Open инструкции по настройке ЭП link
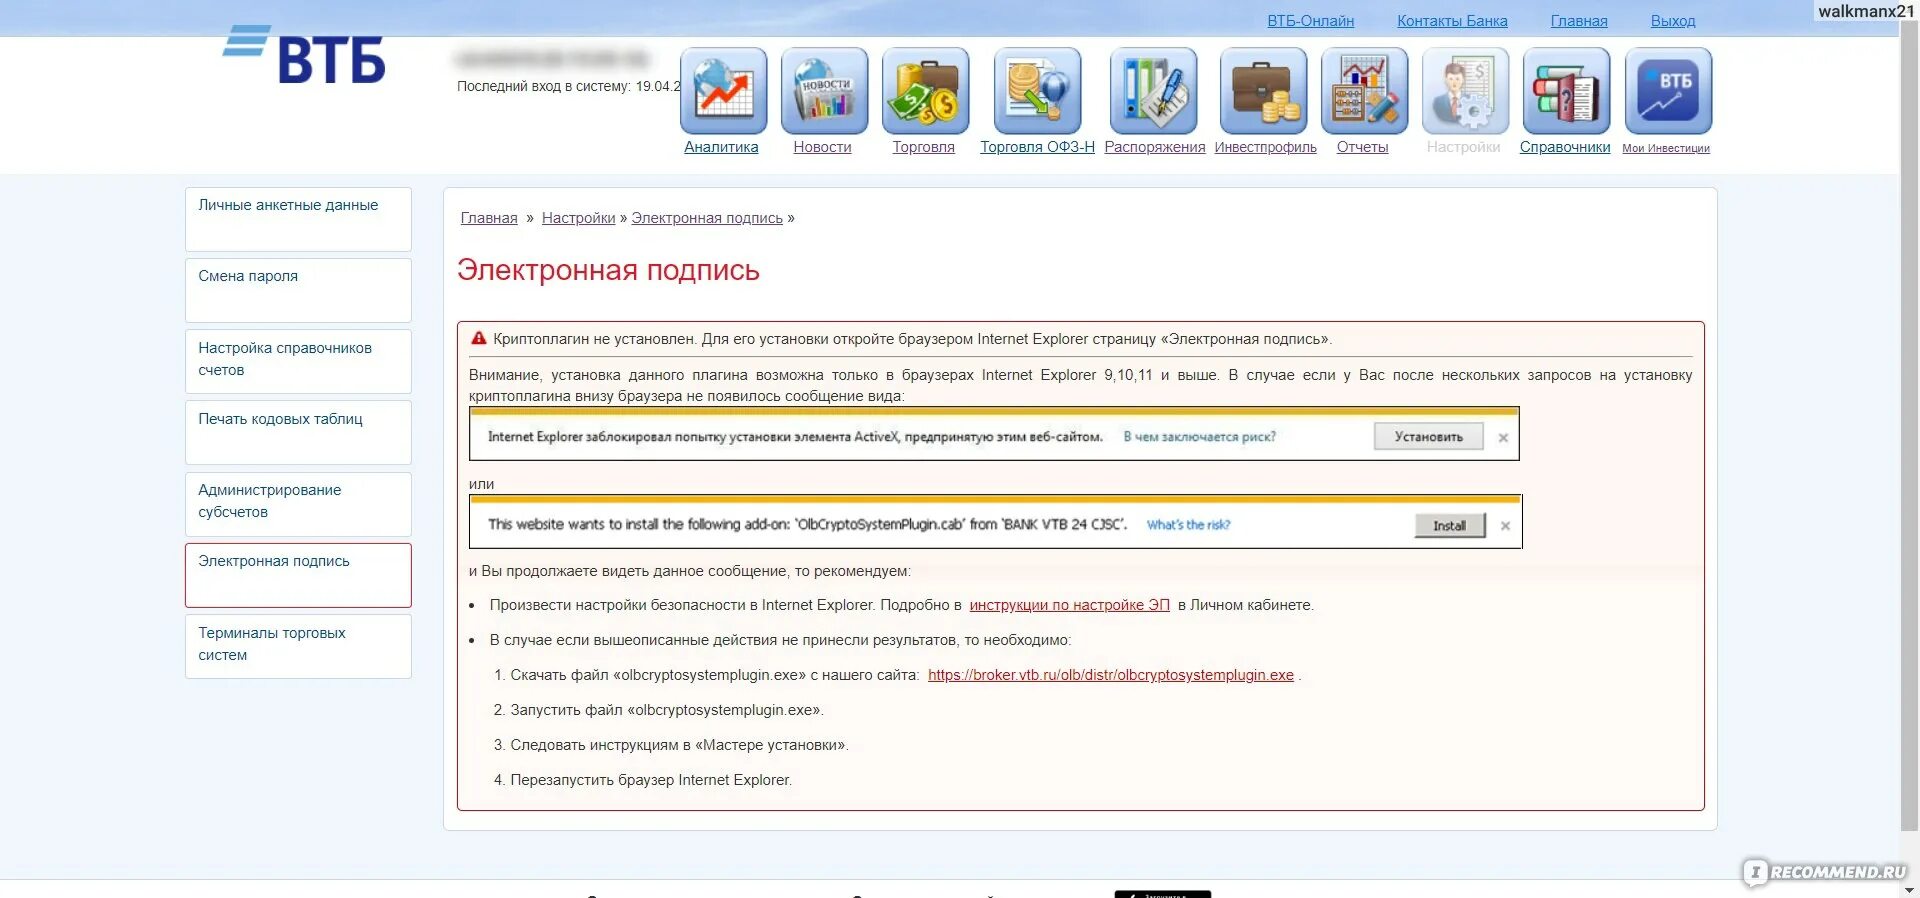This screenshot has height=898, width=1920. (1069, 605)
